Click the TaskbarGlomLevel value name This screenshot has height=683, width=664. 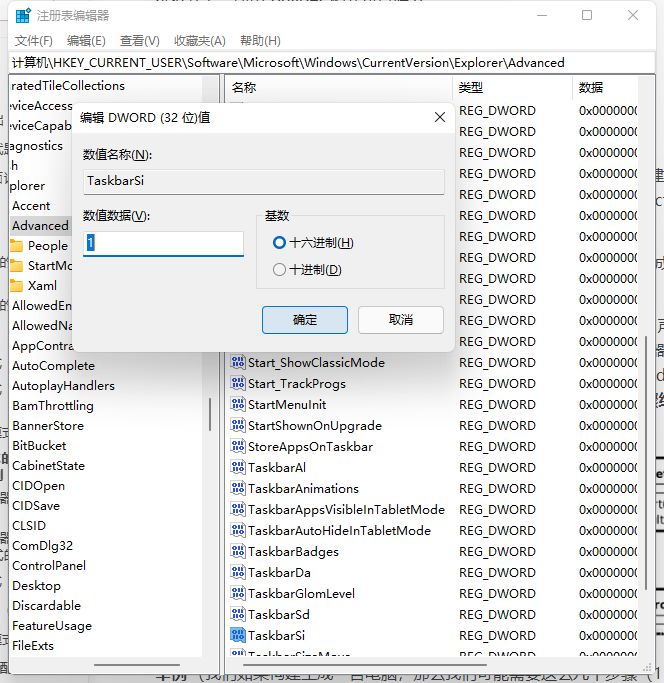pyautogui.click(x=302, y=593)
